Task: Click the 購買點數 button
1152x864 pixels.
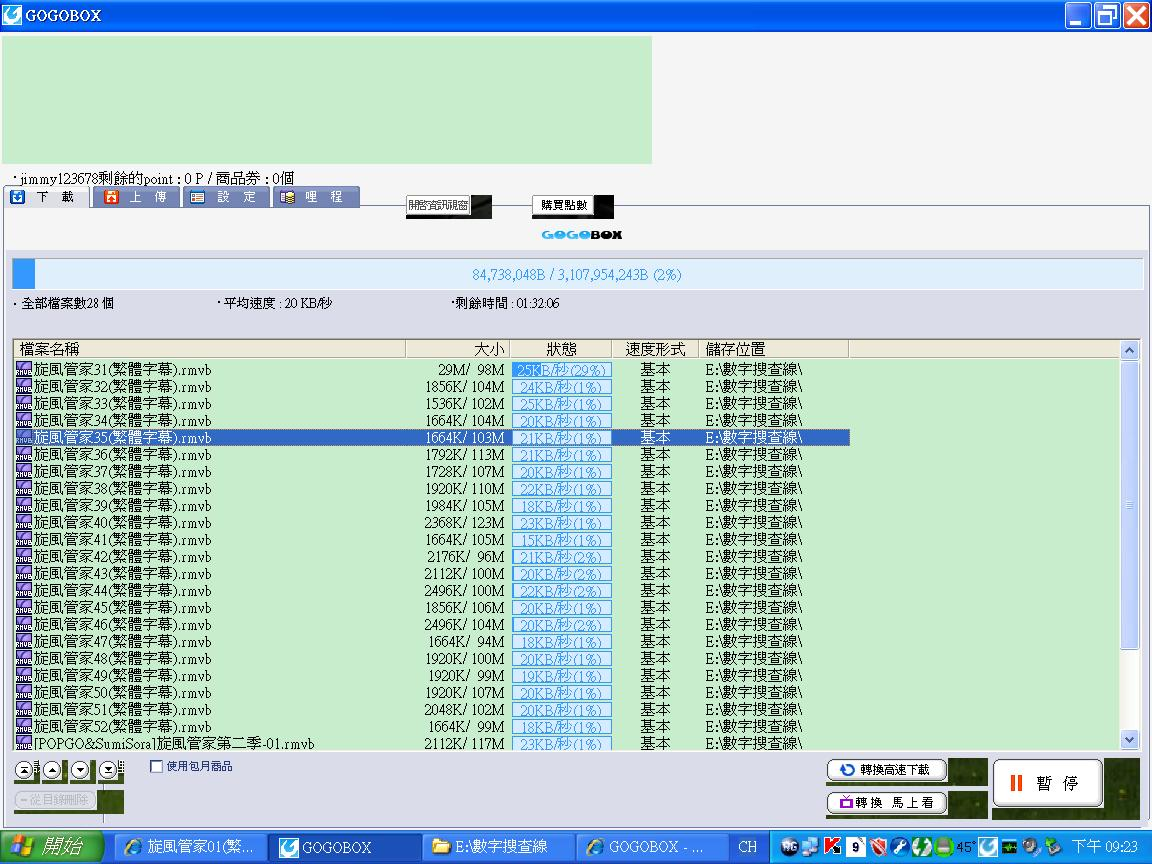Action: [564, 205]
